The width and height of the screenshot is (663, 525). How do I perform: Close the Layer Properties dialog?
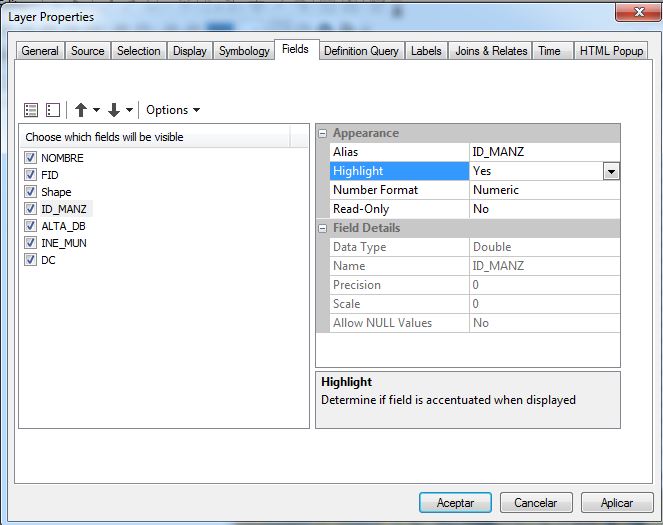[x=630, y=14]
